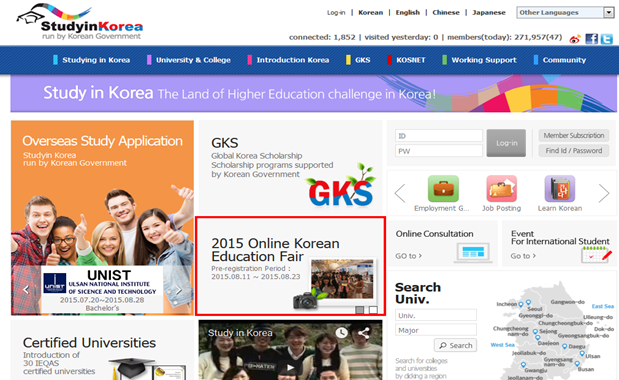The image size is (619, 380).
Task: Follow Event Go to link
Action: click(523, 256)
